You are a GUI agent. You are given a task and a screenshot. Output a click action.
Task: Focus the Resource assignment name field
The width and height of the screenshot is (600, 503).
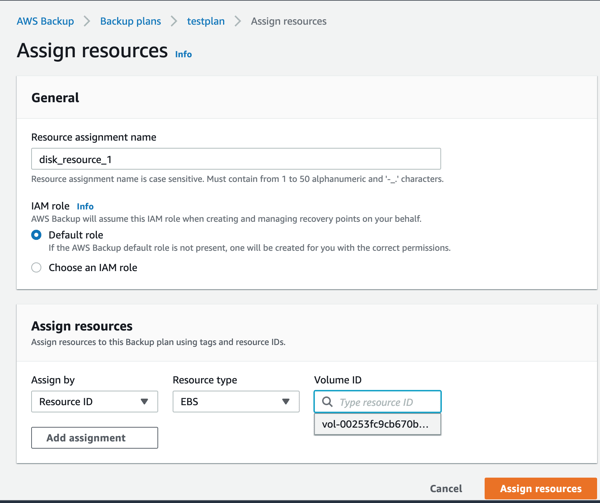(x=236, y=159)
